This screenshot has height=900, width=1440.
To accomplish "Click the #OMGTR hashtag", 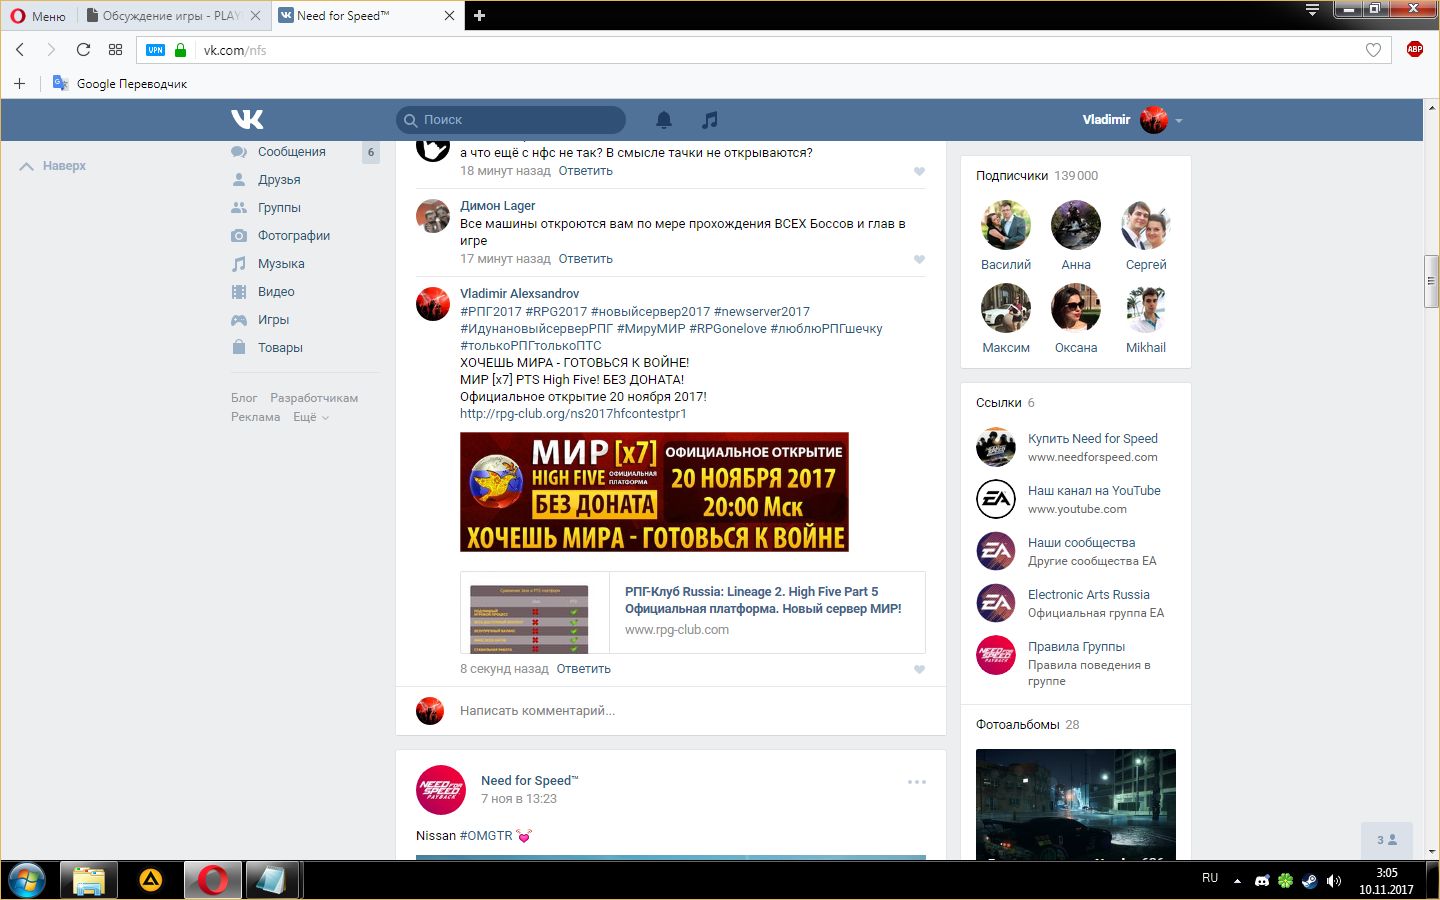I will pos(485,836).
